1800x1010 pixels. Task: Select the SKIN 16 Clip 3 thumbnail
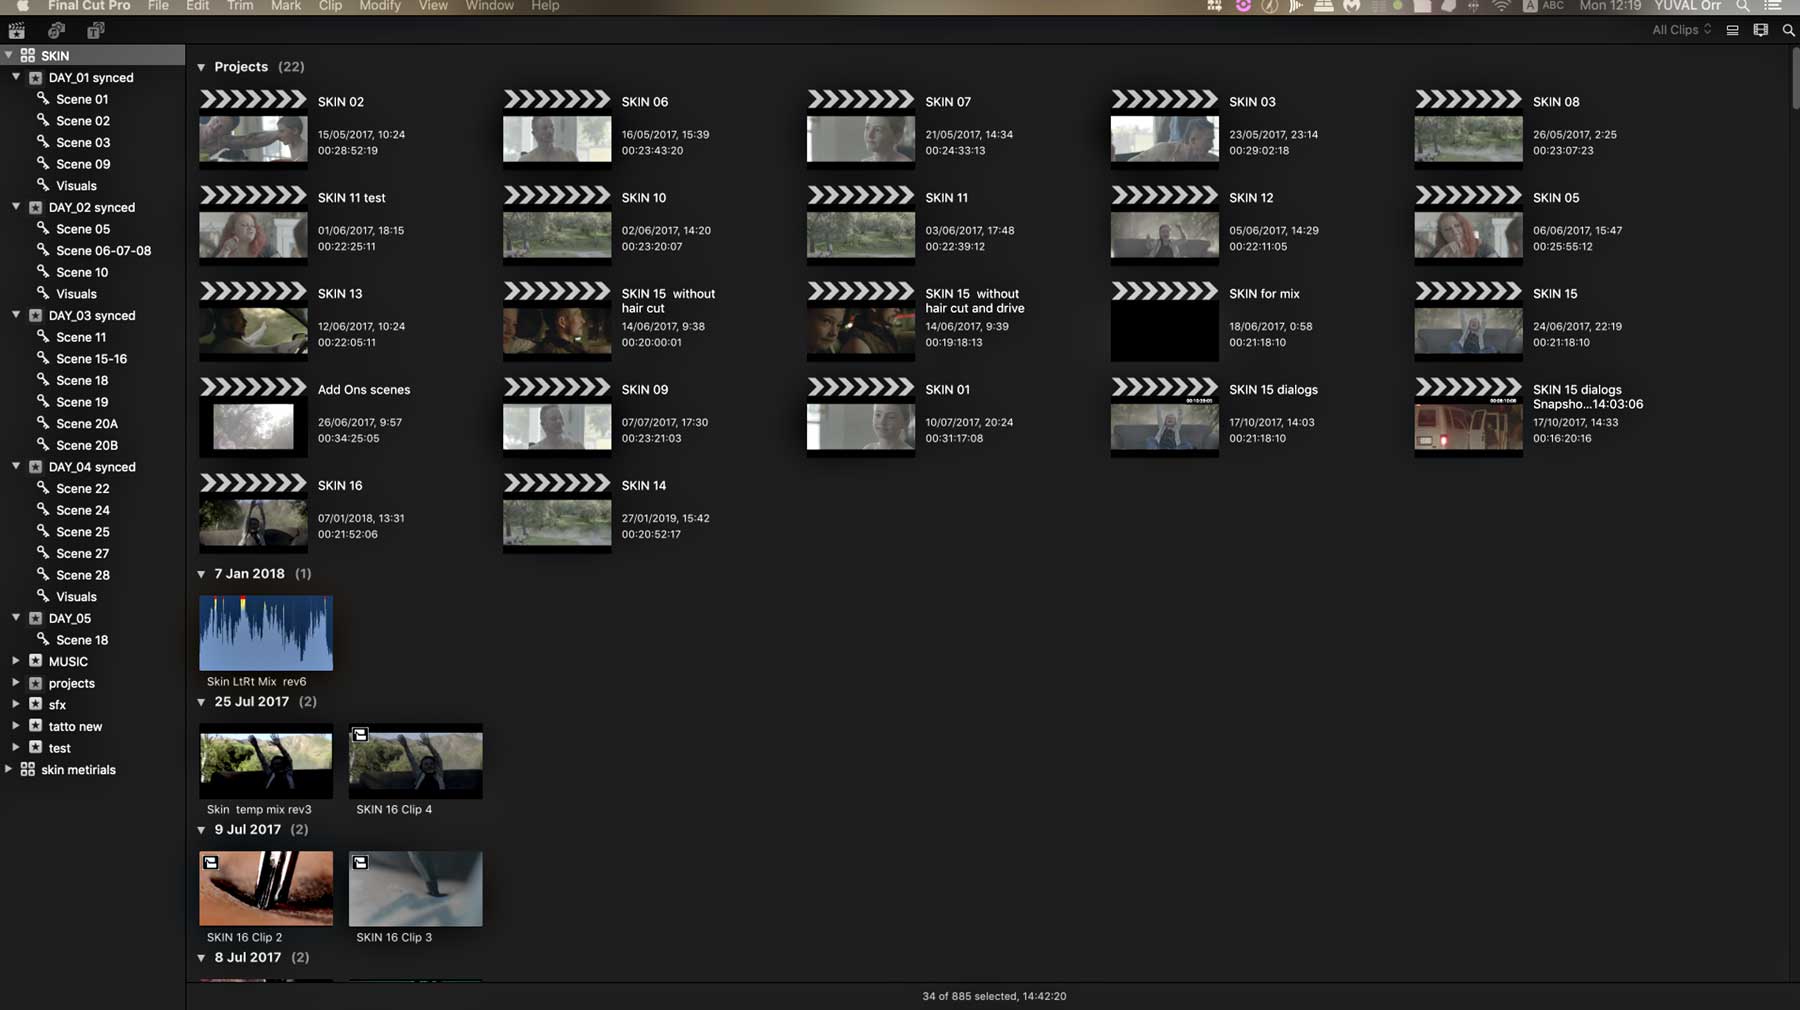click(415, 889)
